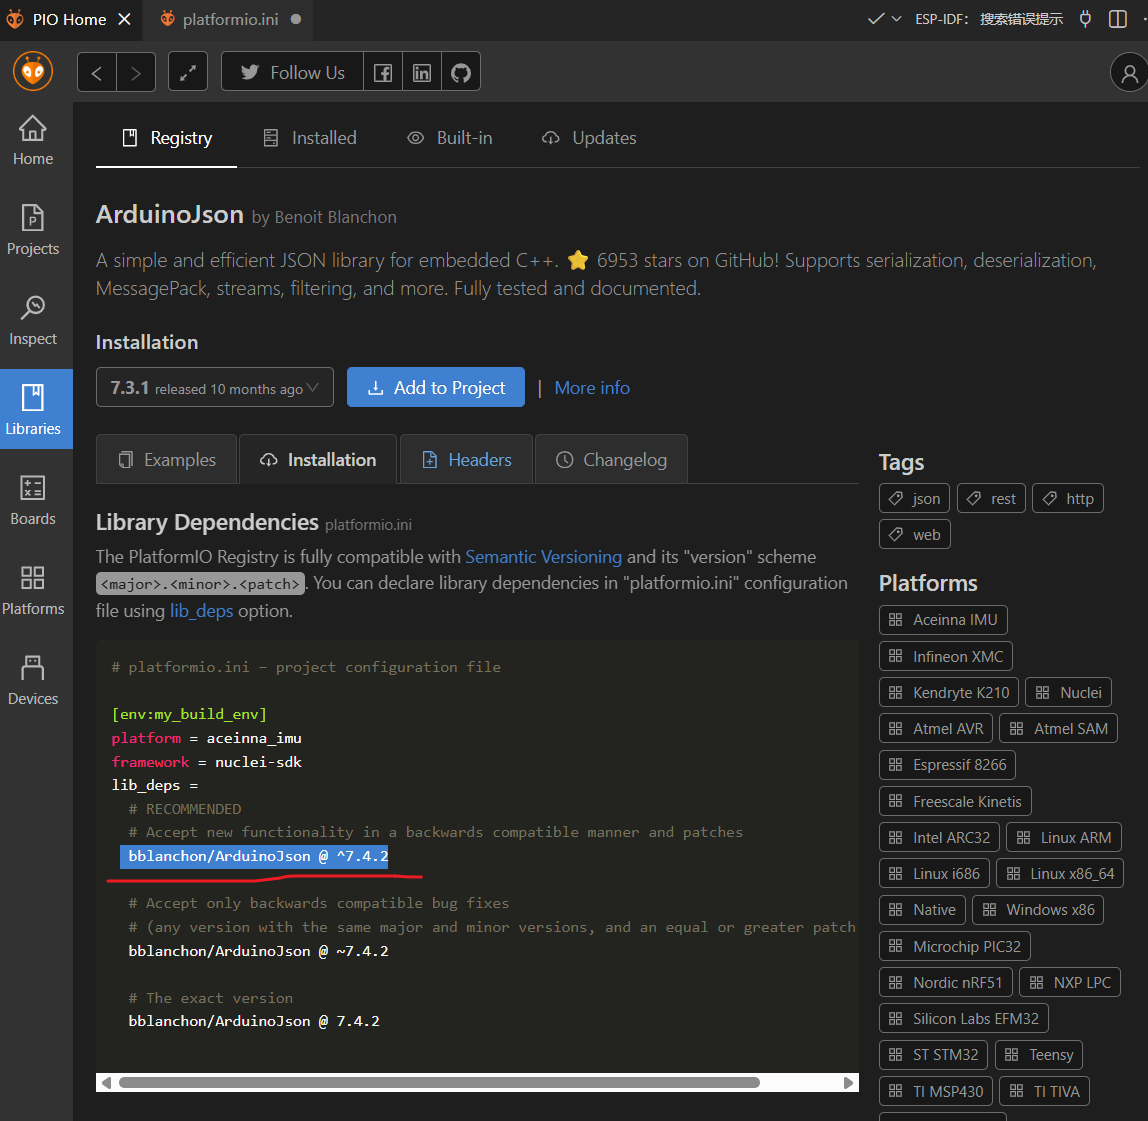Click the PlatformIO logo icon
Viewport: 1148px width, 1121px height.
pos(33,71)
